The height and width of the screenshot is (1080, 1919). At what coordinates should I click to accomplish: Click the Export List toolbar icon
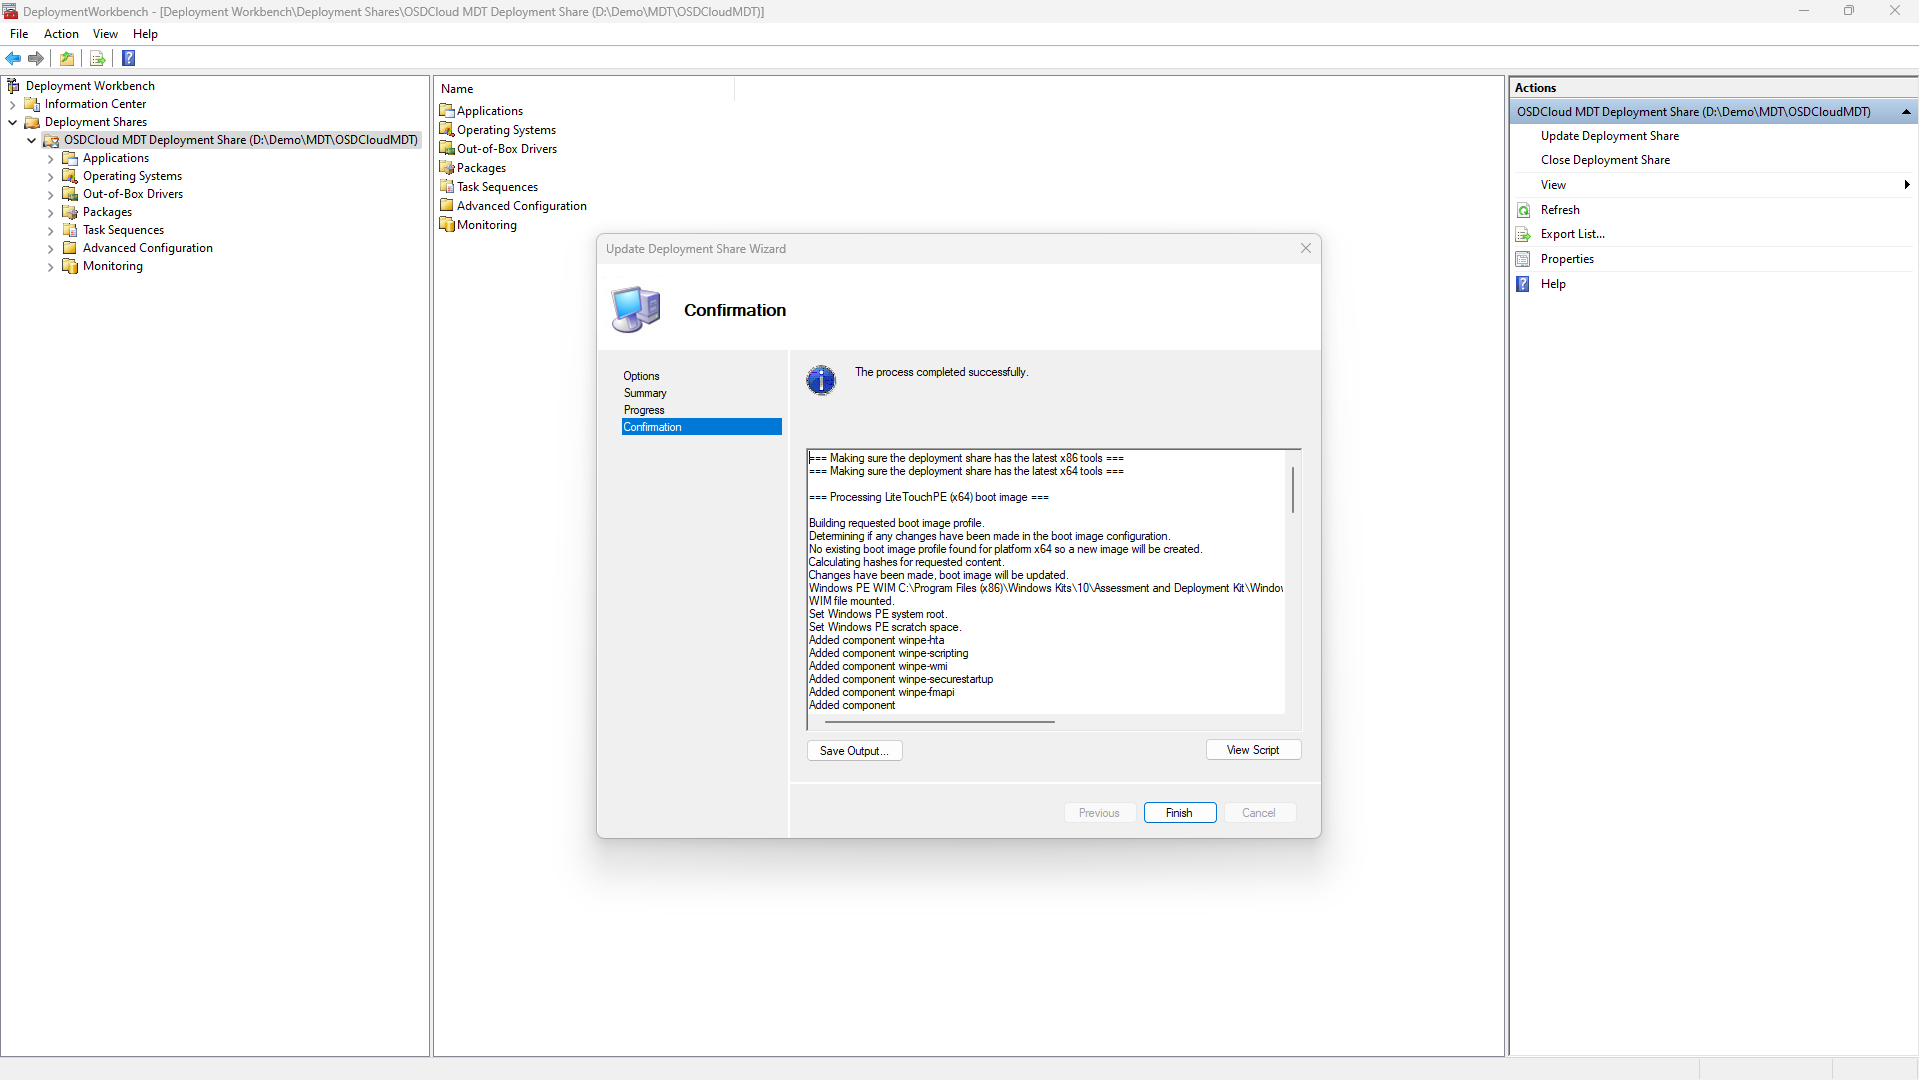[98, 59]
